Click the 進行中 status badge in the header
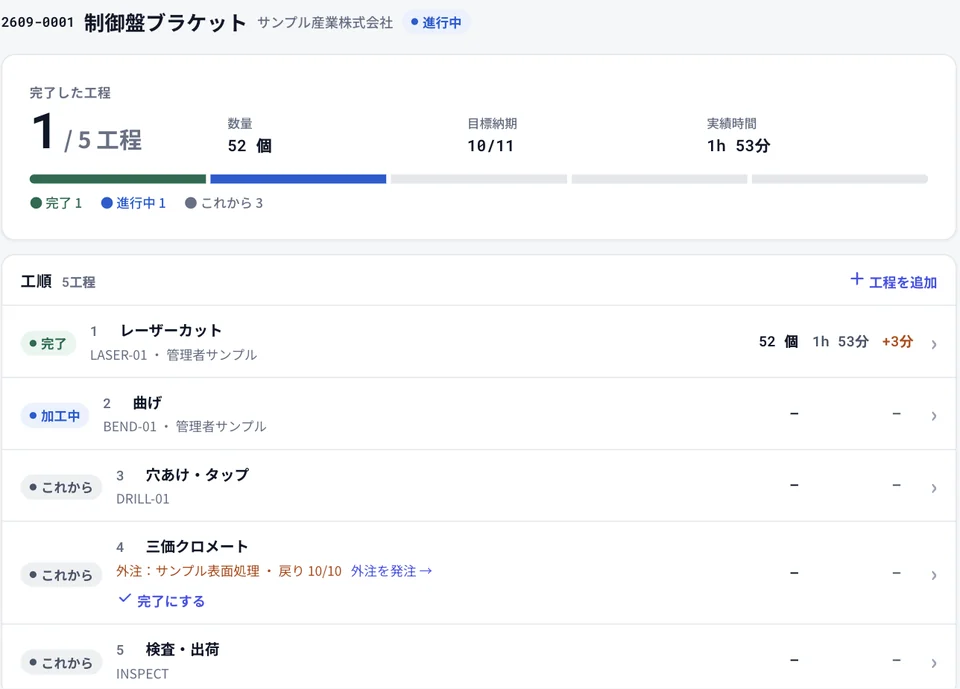The image size is (960, 689). click(436, 23)
